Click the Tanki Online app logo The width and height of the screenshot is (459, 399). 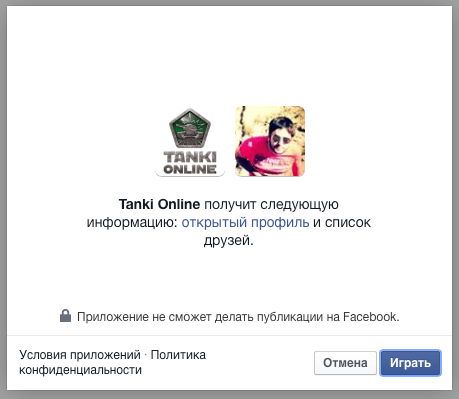coord(190,141)
